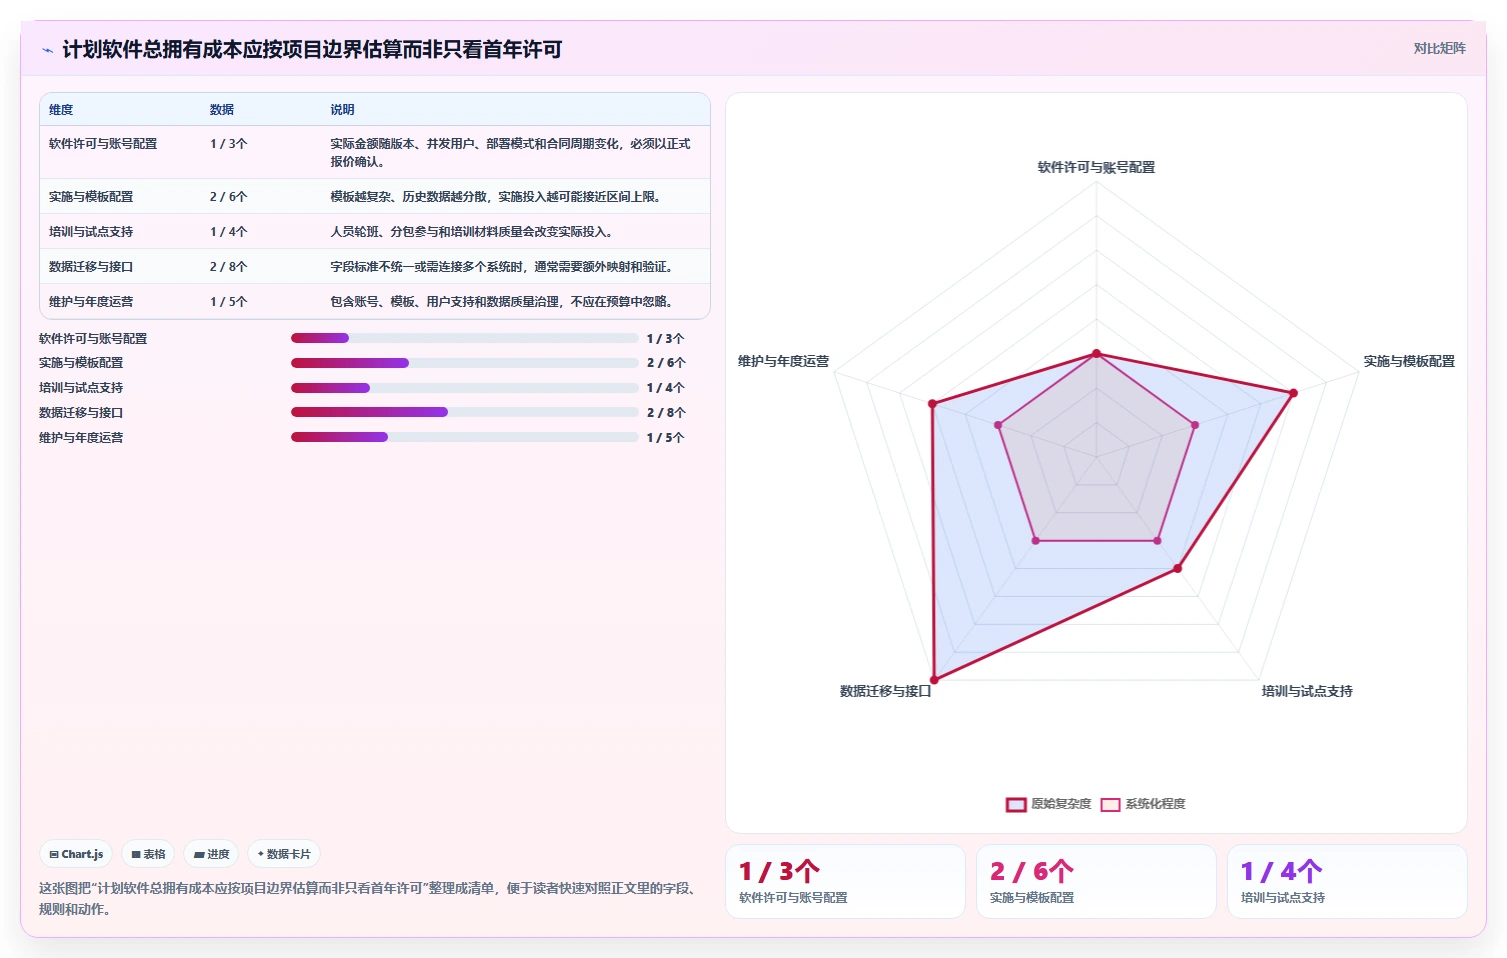Toggle the 原始复杂度 legend swatch
This screenshot has width=1507, height=958.
click(x=1016, y=804)
